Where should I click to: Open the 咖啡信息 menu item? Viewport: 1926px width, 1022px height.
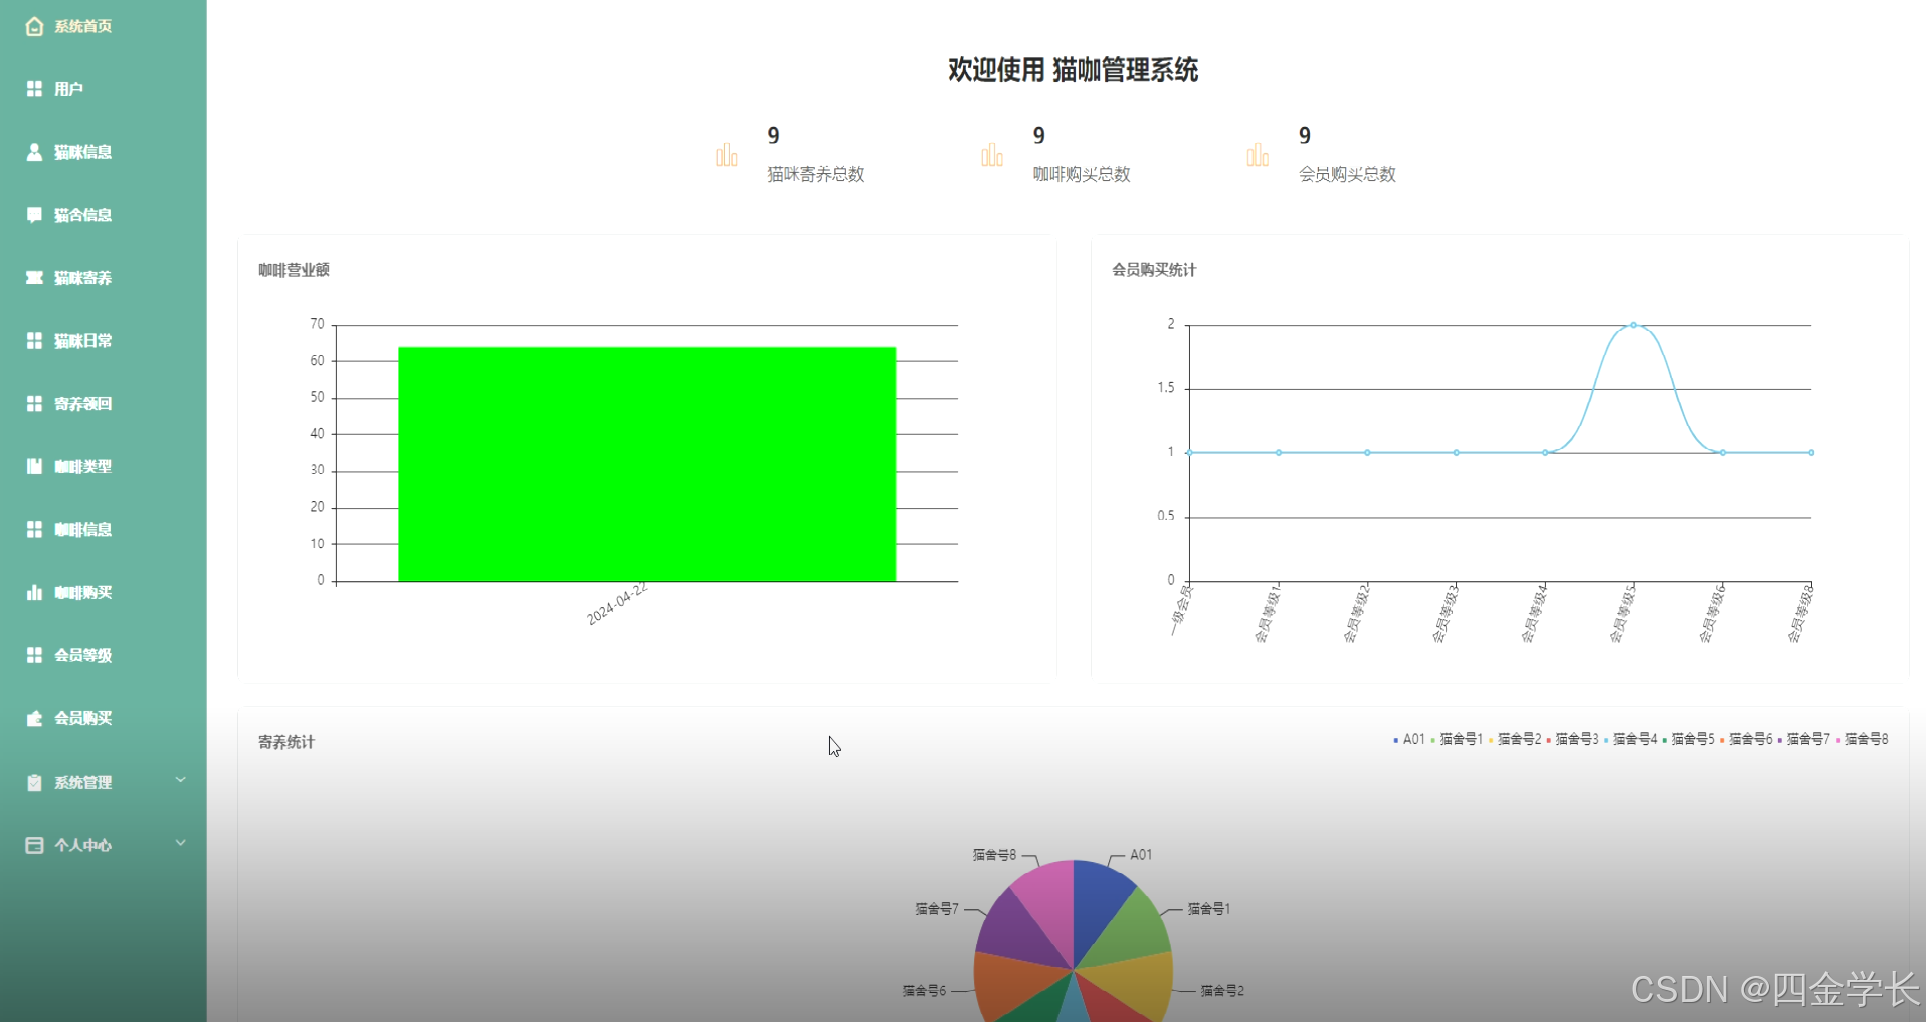tap(103, 529)
